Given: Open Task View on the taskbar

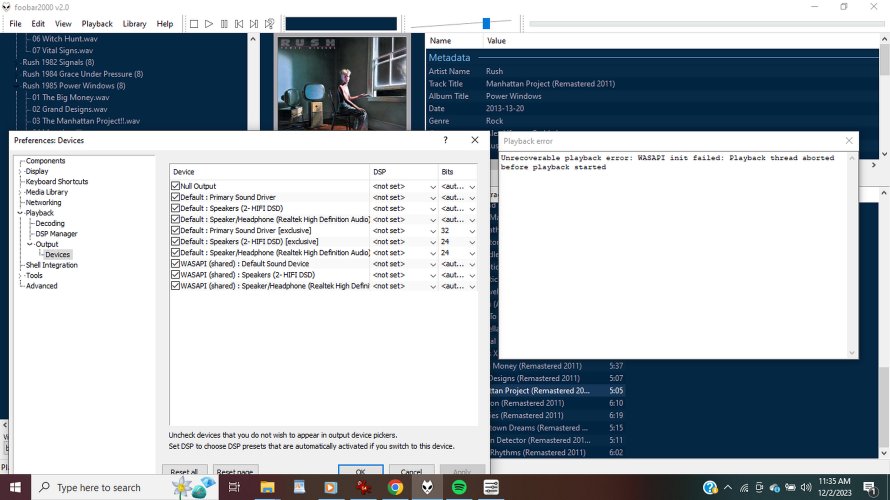Looking at the screenshot, I should pos(234,487).
